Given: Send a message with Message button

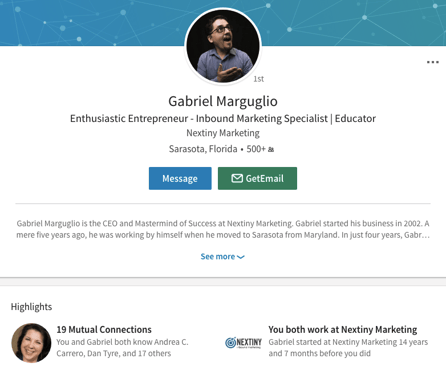Looking at the screenshot, I should [x=180, y=178].
